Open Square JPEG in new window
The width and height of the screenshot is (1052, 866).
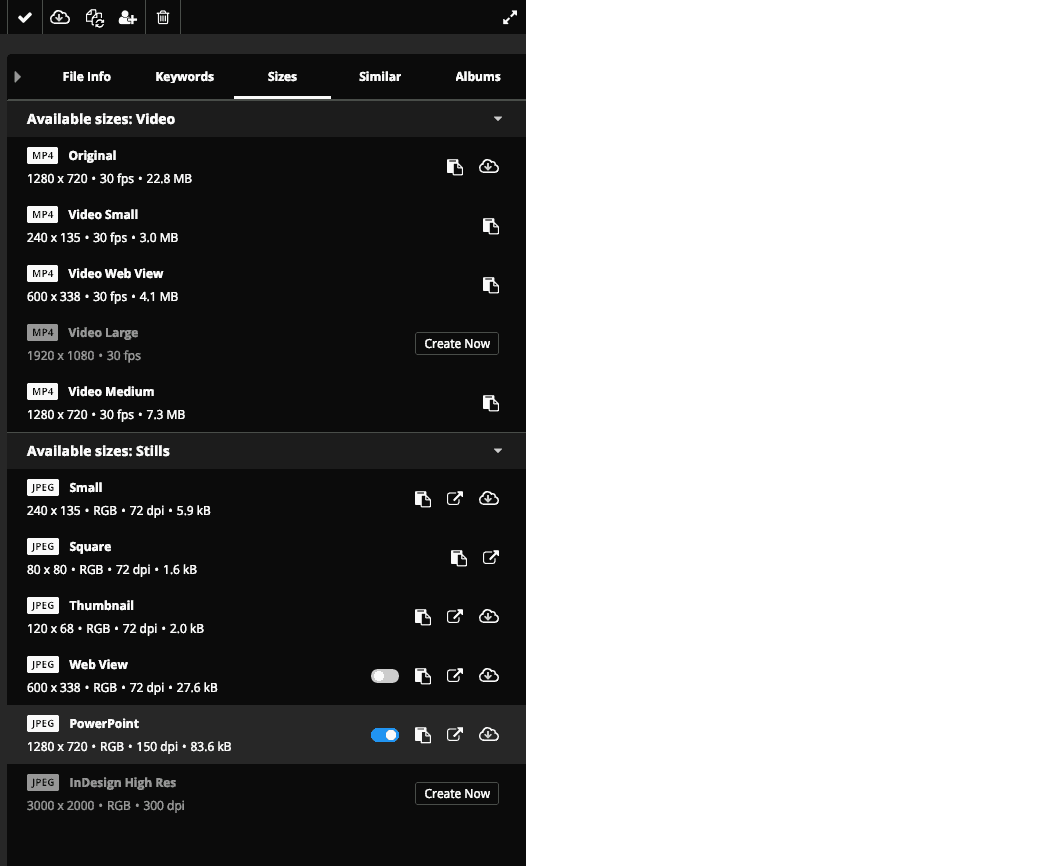[x=491, y=557]
